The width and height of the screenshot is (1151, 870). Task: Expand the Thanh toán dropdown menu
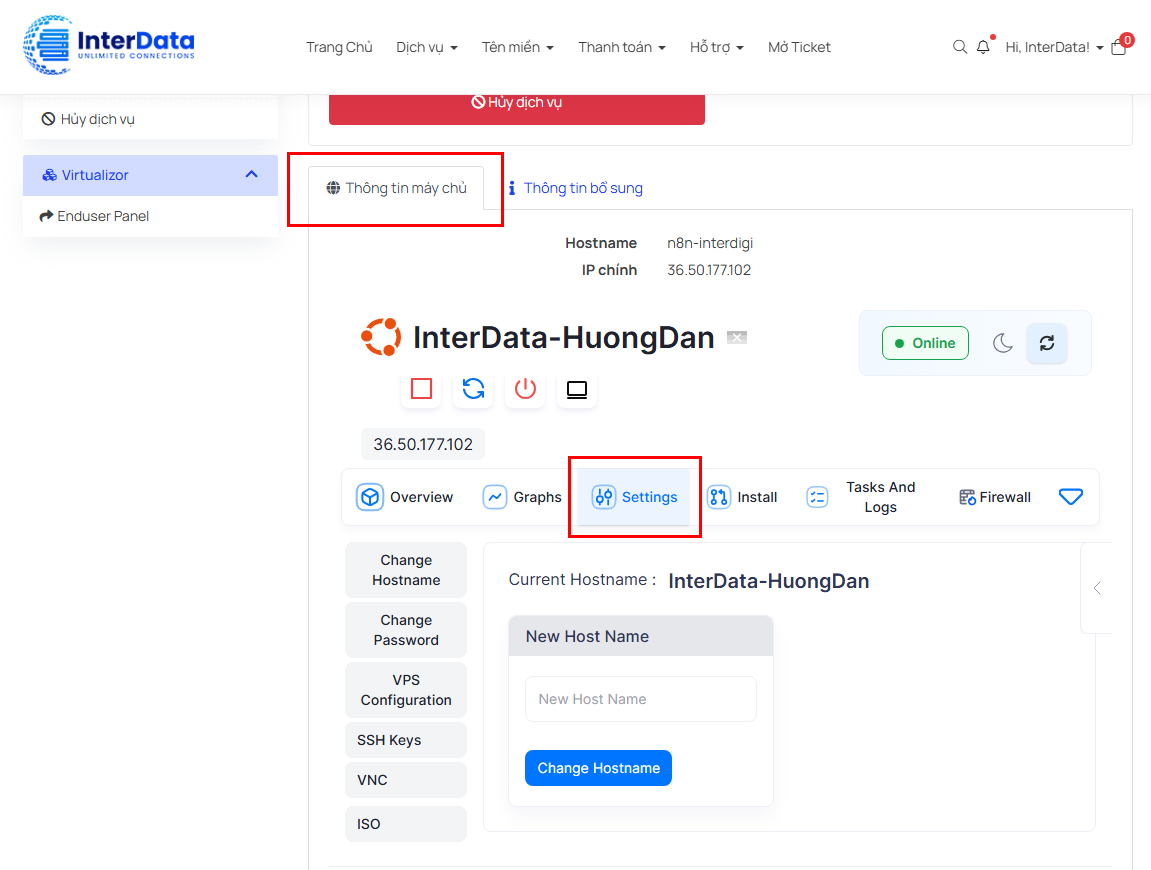(622, 47)
